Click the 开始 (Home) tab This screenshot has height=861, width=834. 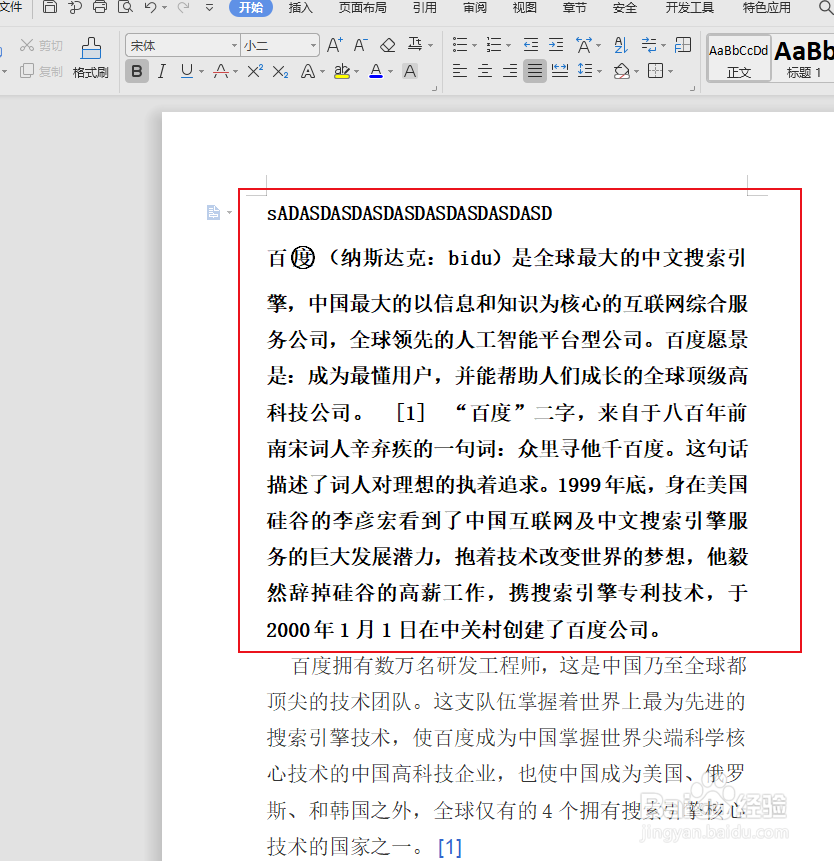(x=251, y=8)
